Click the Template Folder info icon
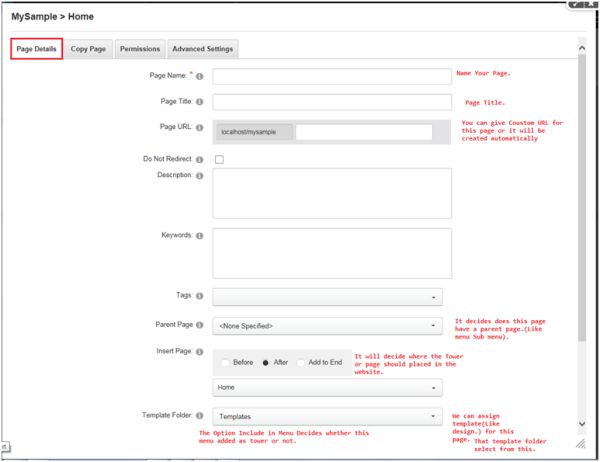The width and height of the screenshot is (600, 462). click(x=199, y=416)
